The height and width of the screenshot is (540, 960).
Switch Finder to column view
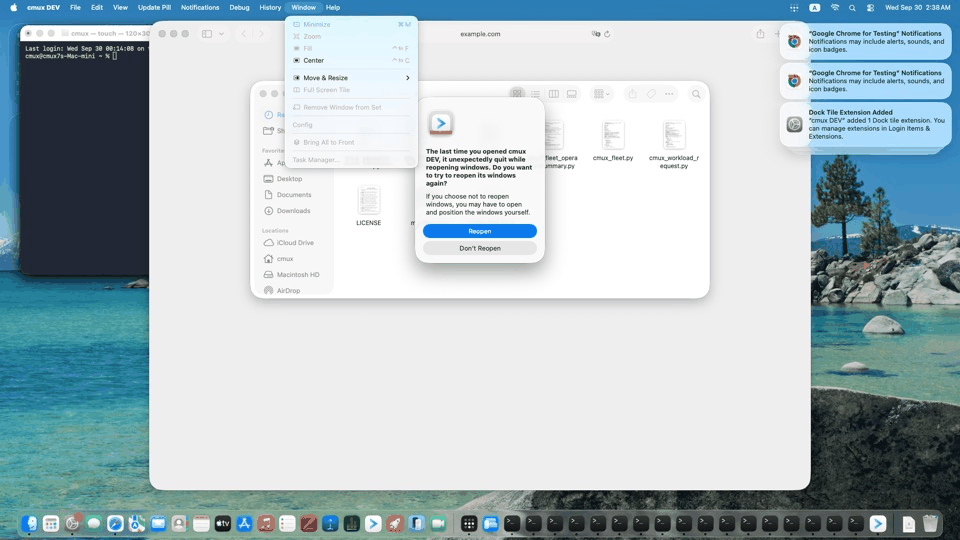[553, 94]
